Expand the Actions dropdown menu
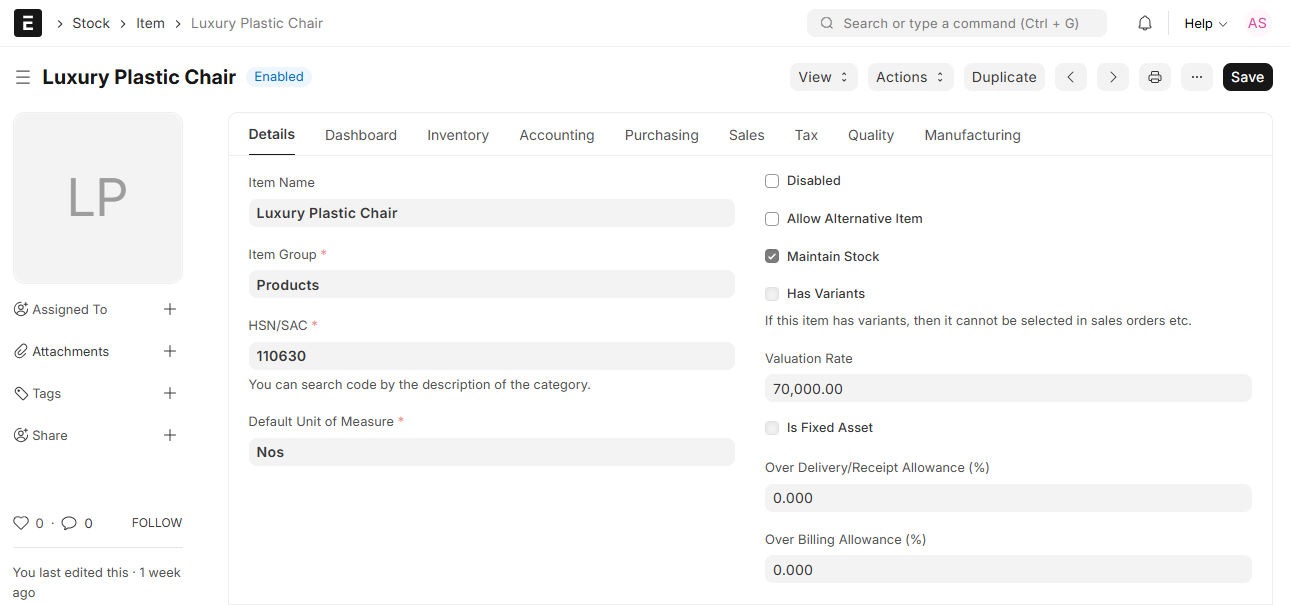The height and width of the screenshot is (605, 1290). [x=909, y=77]
